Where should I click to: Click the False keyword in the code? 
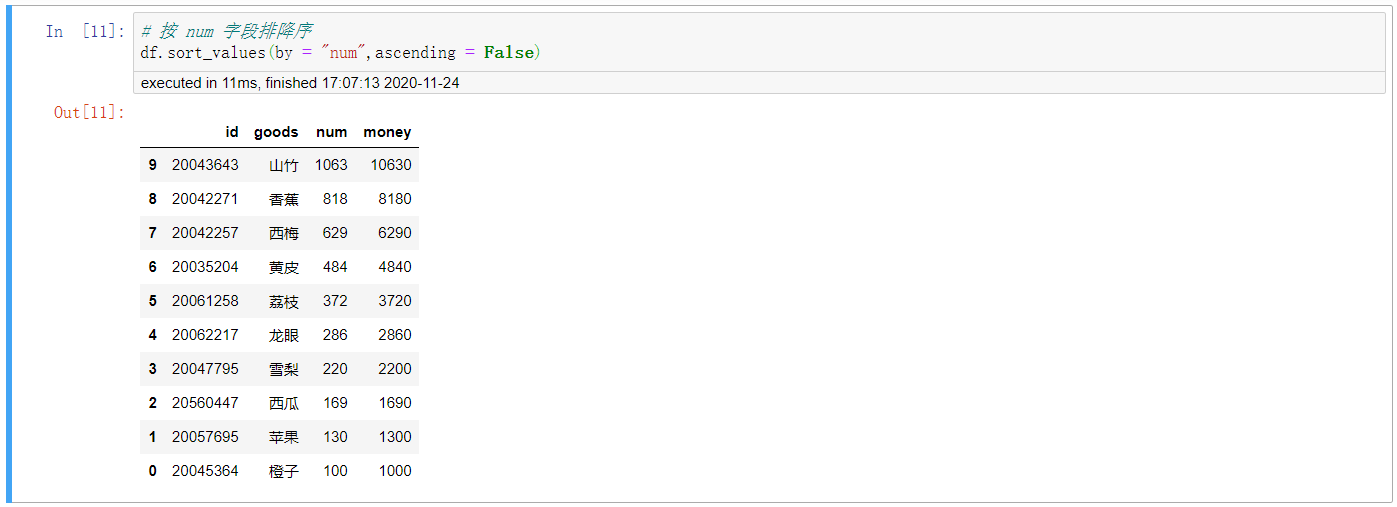(x=509, y=52)
